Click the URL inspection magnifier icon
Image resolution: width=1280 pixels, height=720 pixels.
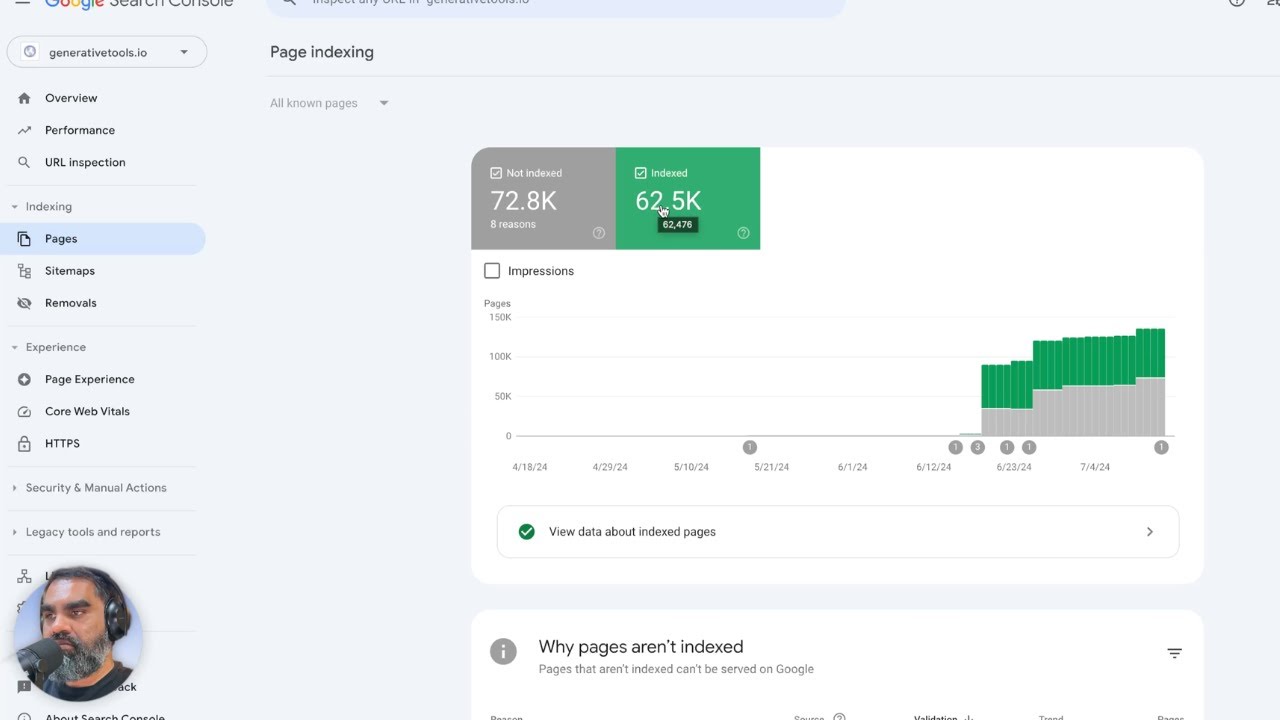click(24, 162)
